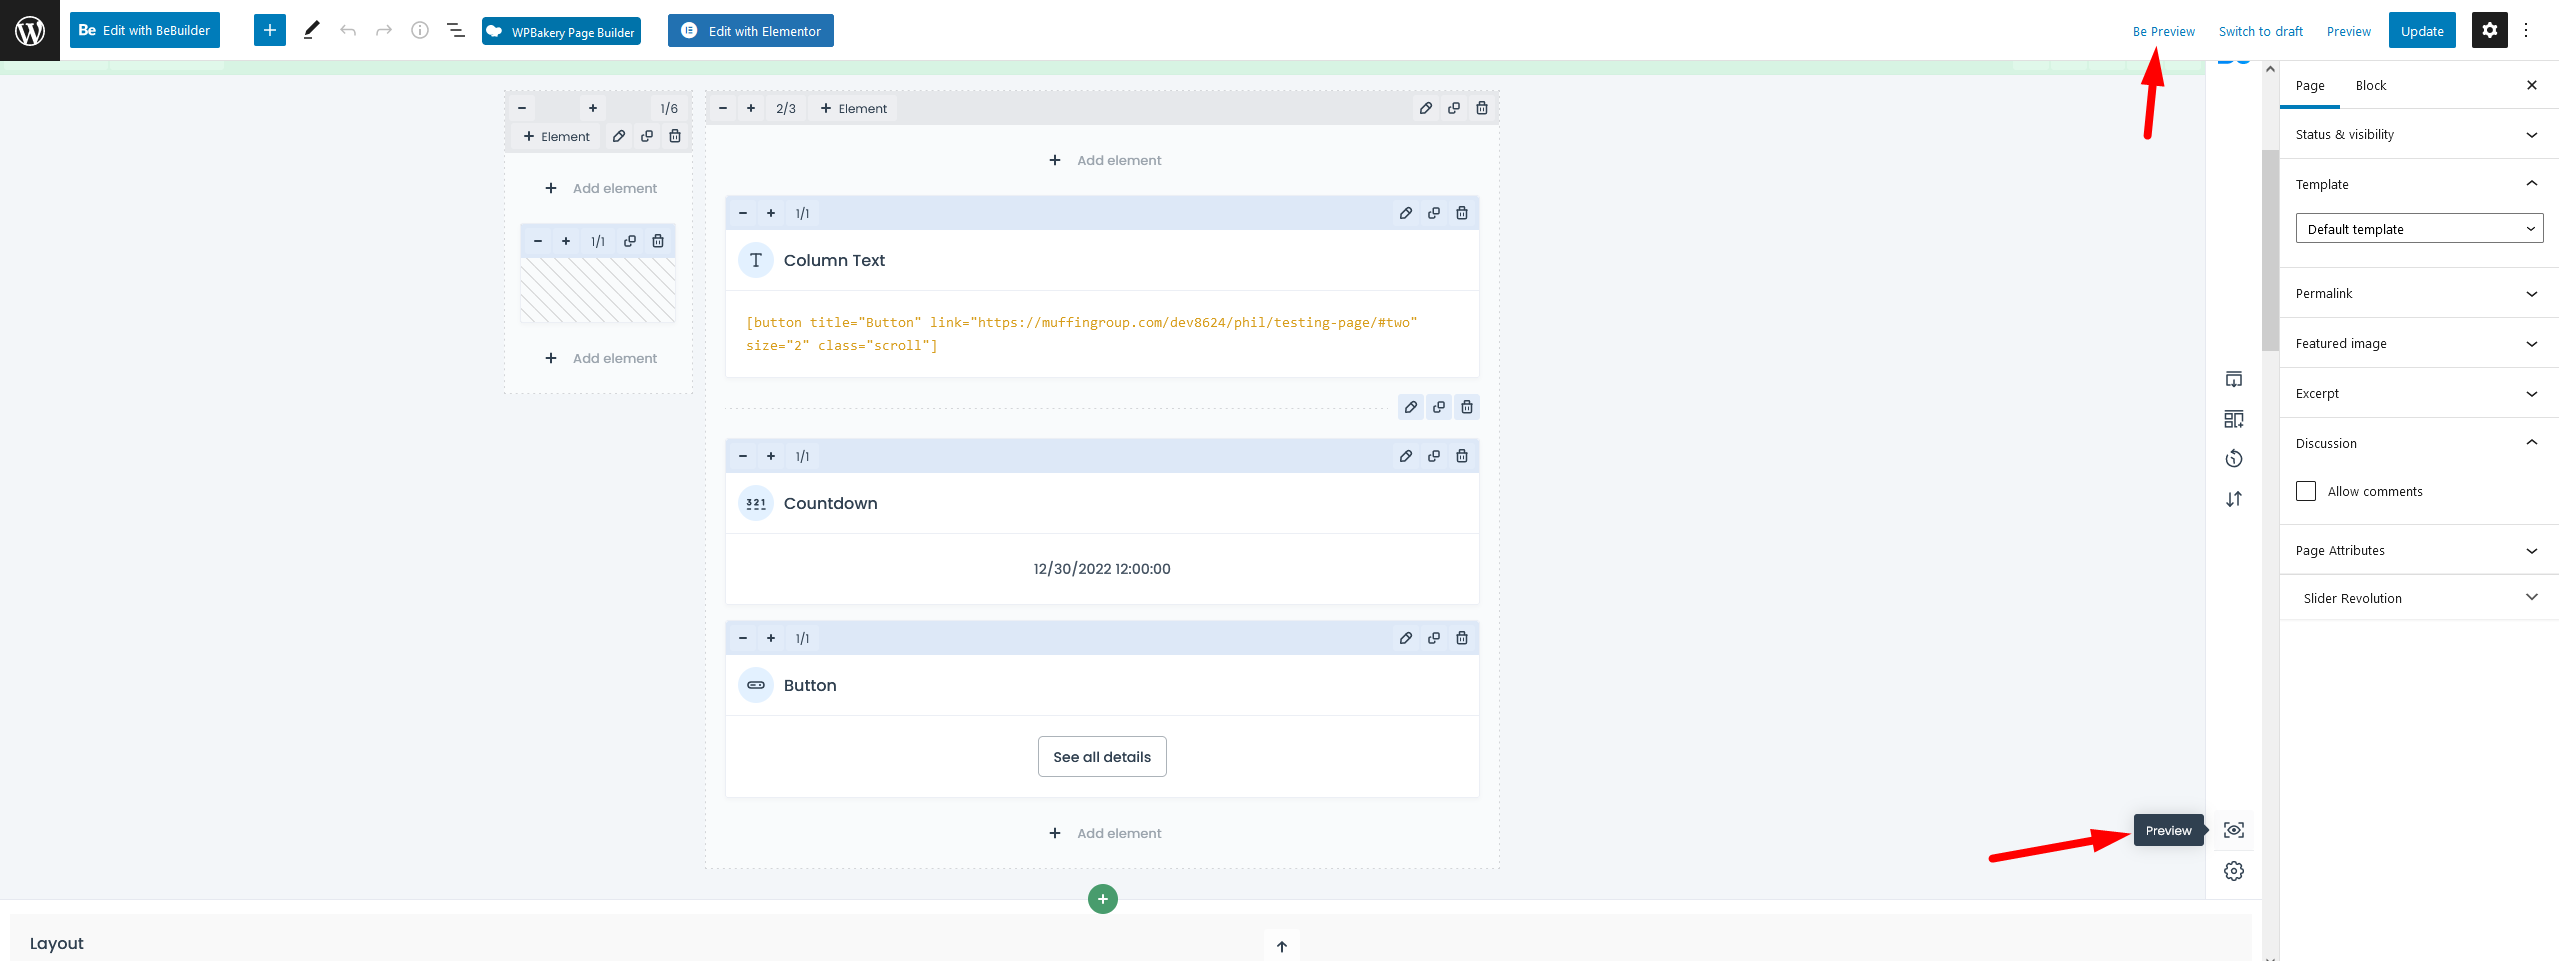Click the single page import icon in sidebar
2559x961 pixels.
click(2234, 379)
